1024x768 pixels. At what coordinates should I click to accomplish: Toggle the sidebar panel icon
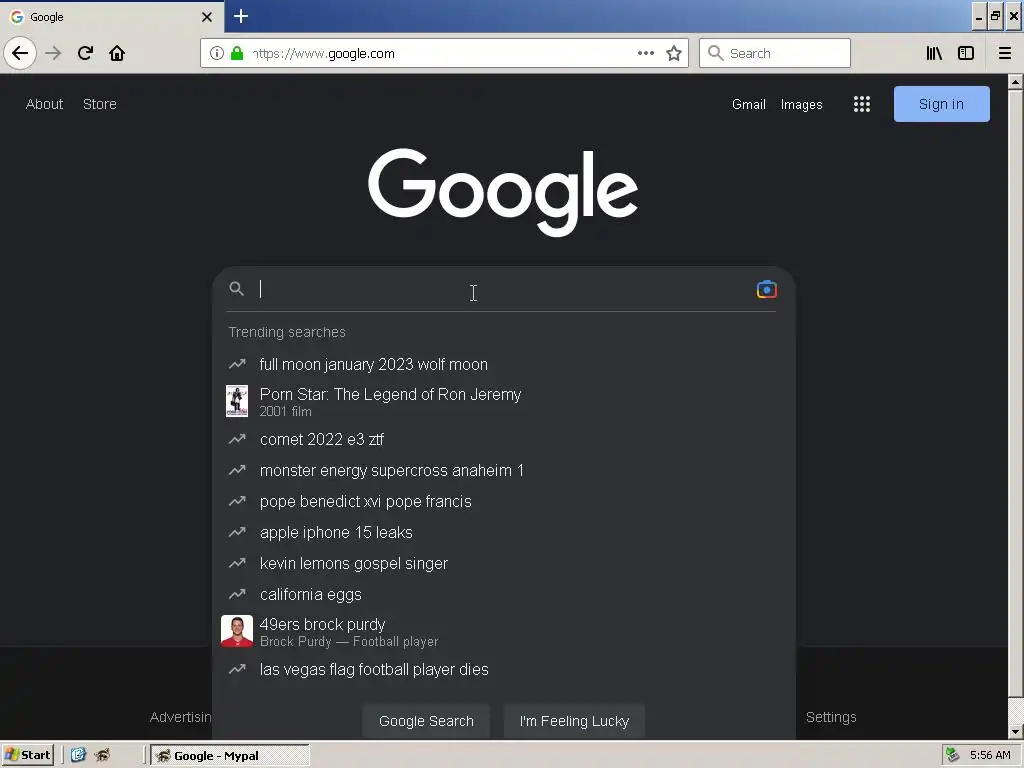(966, 53)
